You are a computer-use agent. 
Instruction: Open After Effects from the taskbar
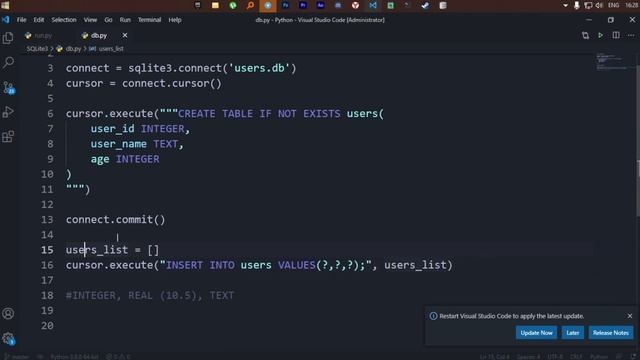coord(320,5)
